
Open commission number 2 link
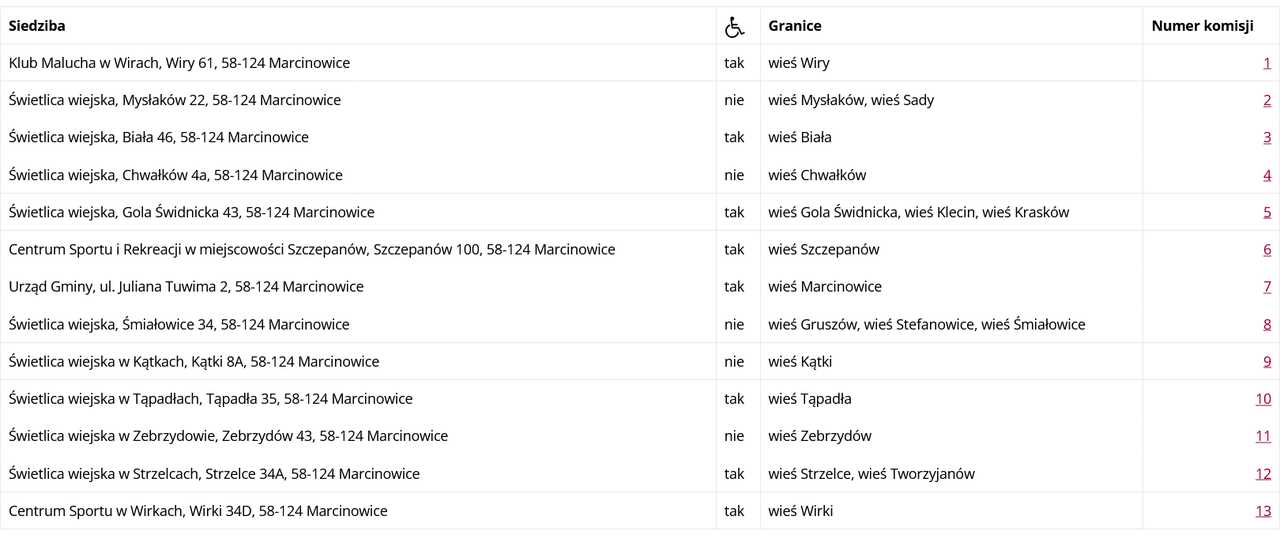(x=1267, y=100)
